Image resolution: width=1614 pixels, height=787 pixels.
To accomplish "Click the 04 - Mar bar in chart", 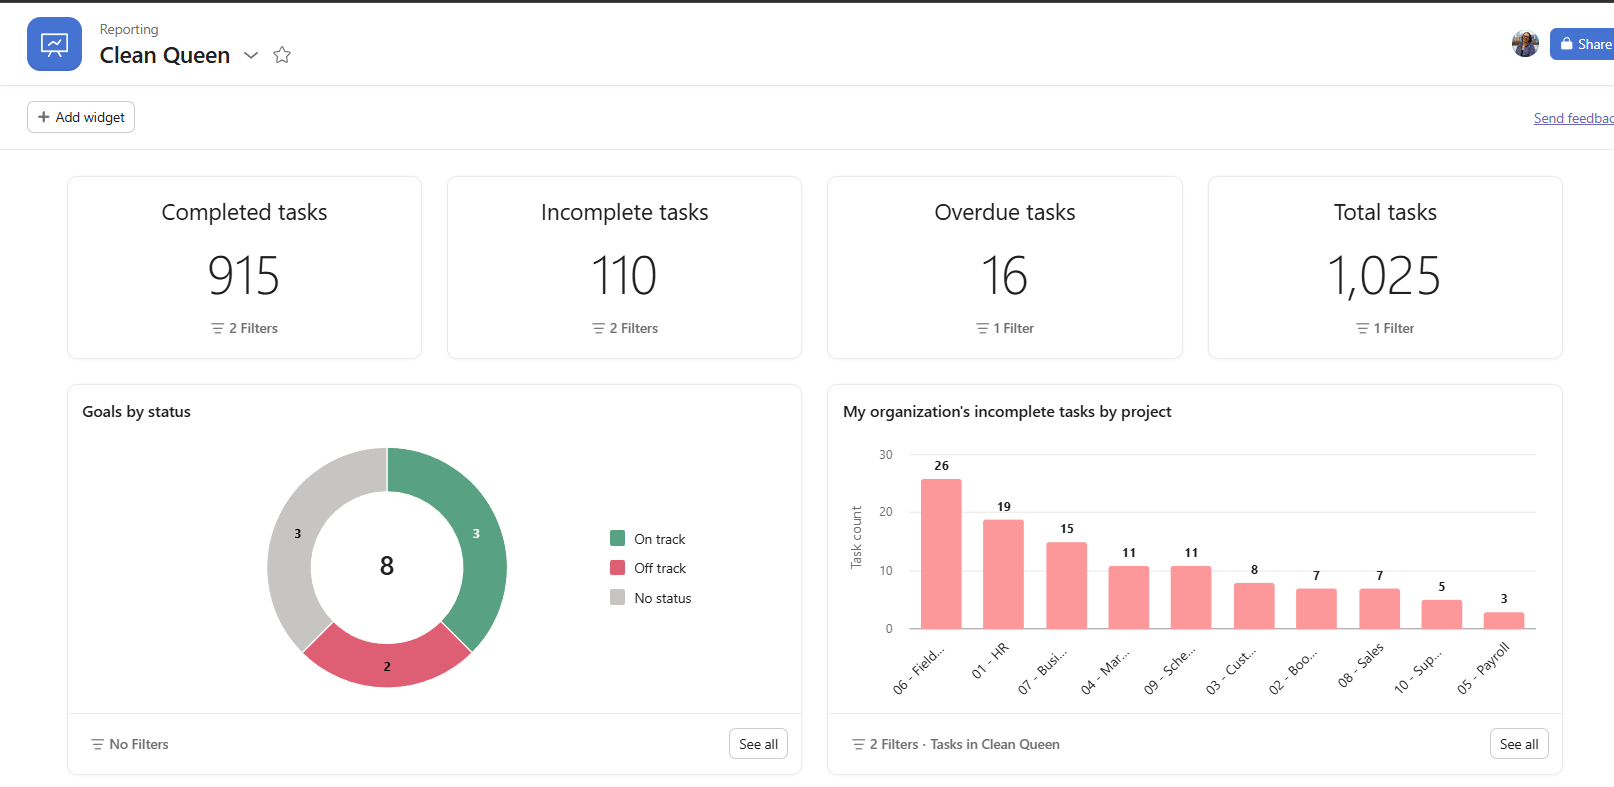I will point(1129,598).
